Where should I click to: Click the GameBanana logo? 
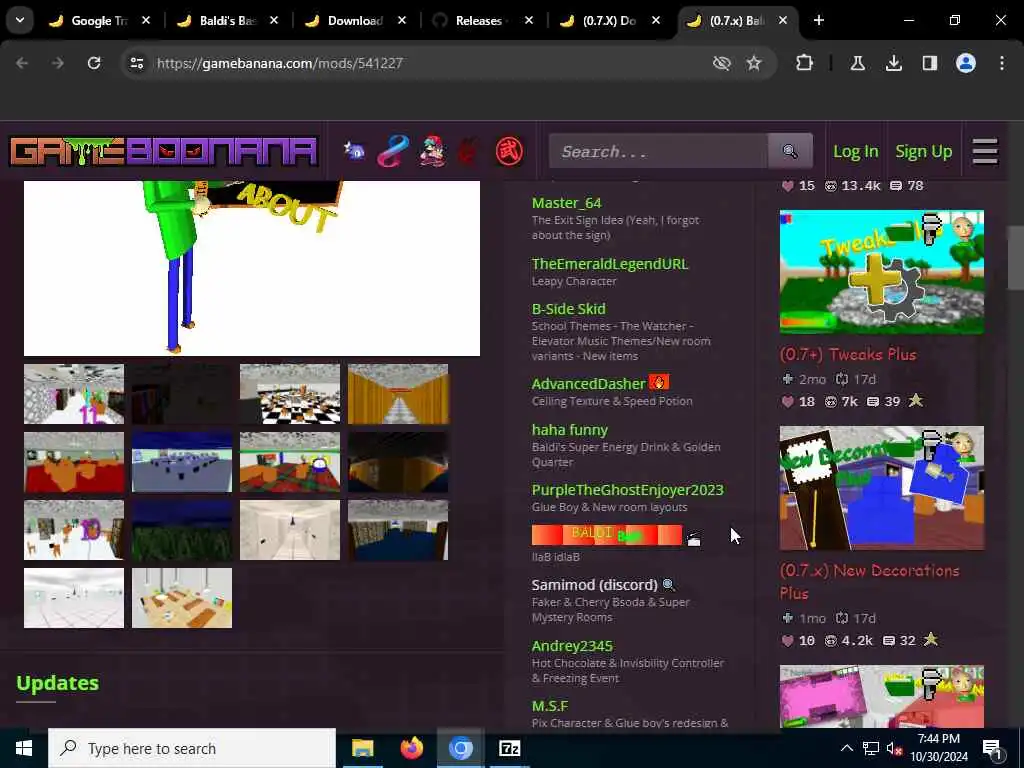[163, 152]
